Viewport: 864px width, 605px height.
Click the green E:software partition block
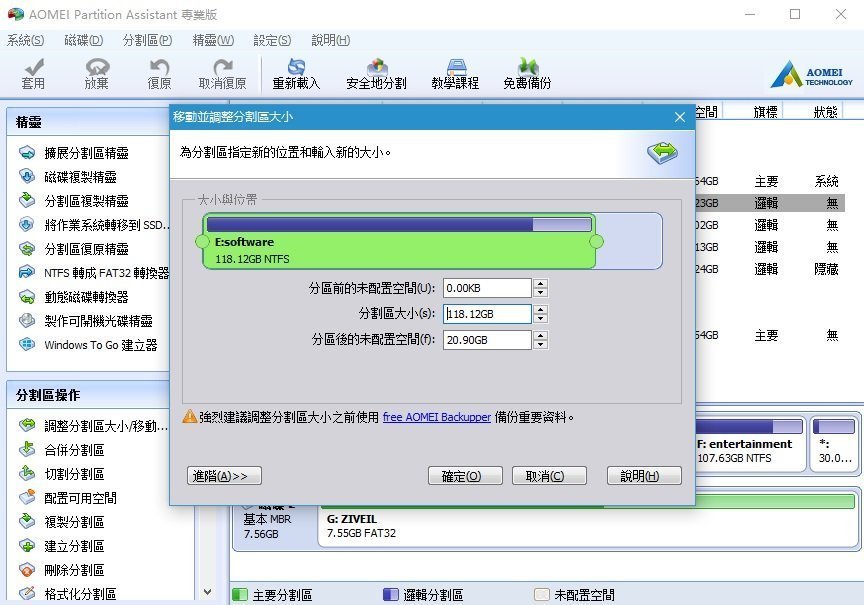tap(399, 241)
